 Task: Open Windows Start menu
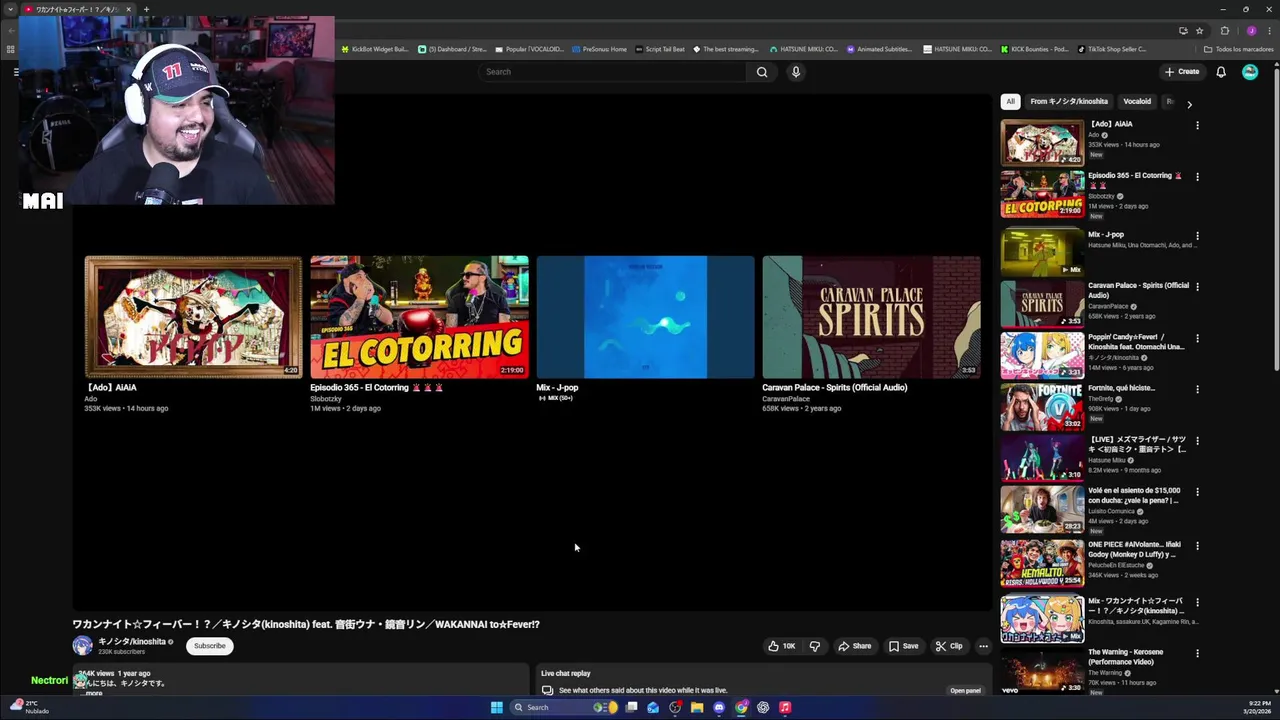pyautogui.click(x=496, y=707)
